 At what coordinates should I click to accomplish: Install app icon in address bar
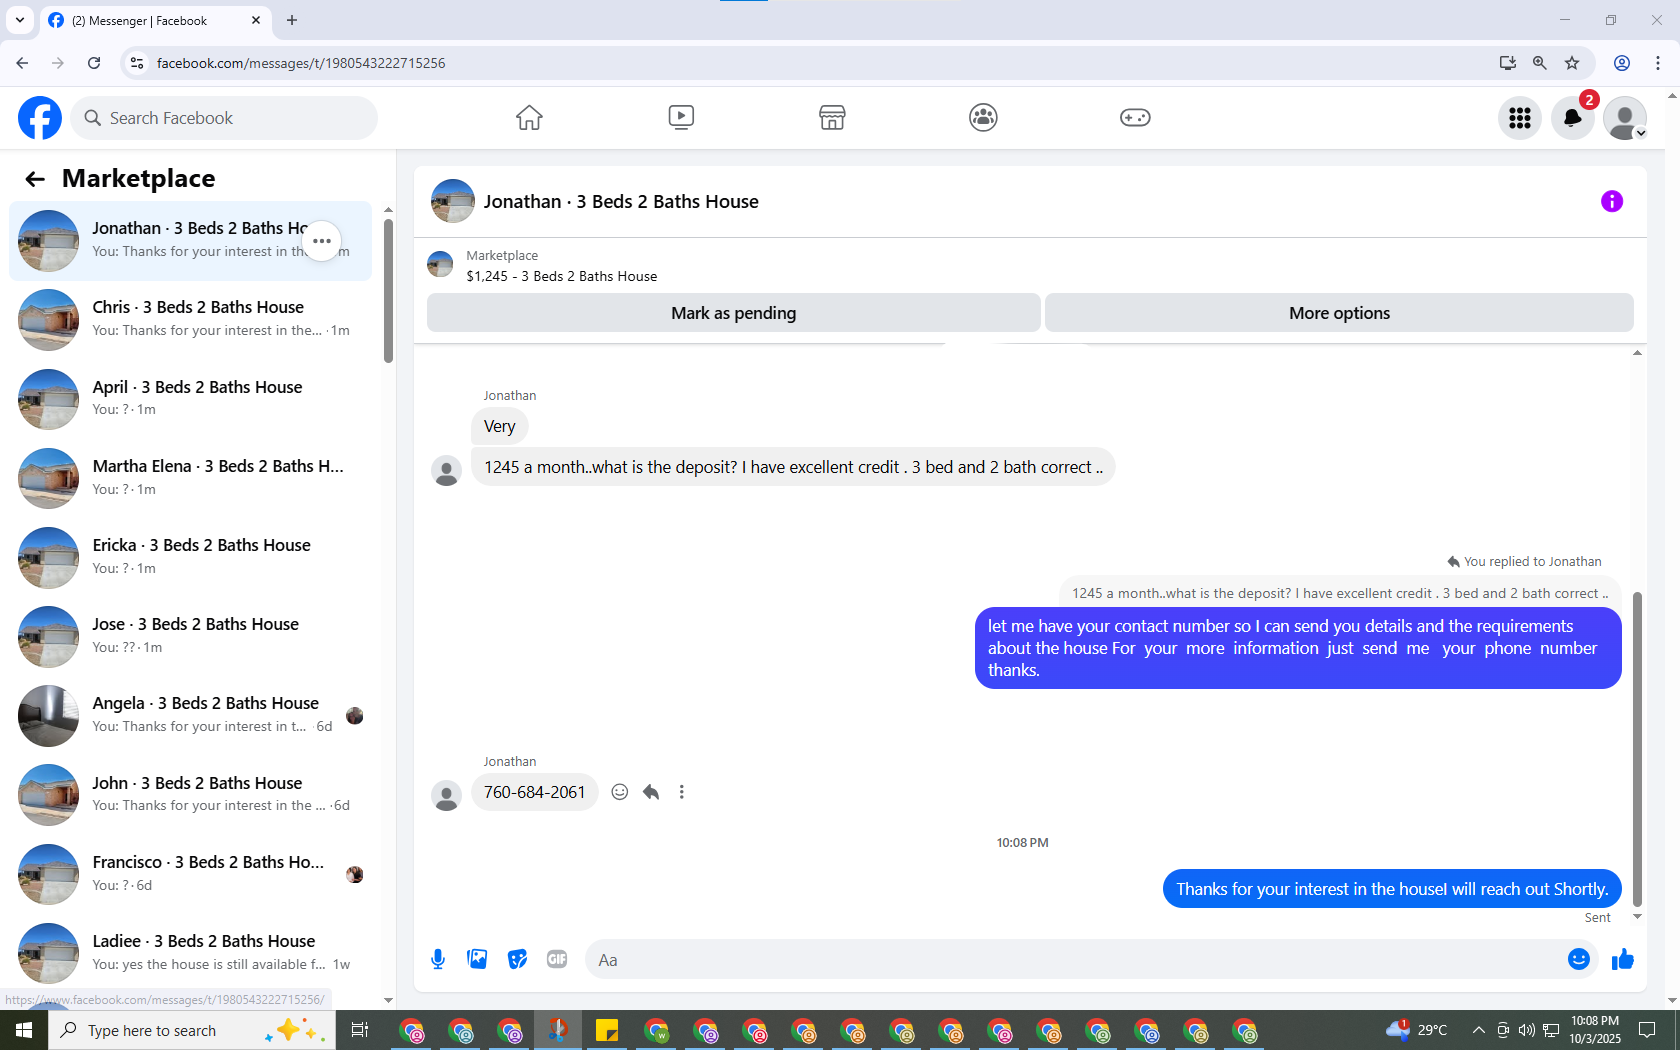(1508, 63)
